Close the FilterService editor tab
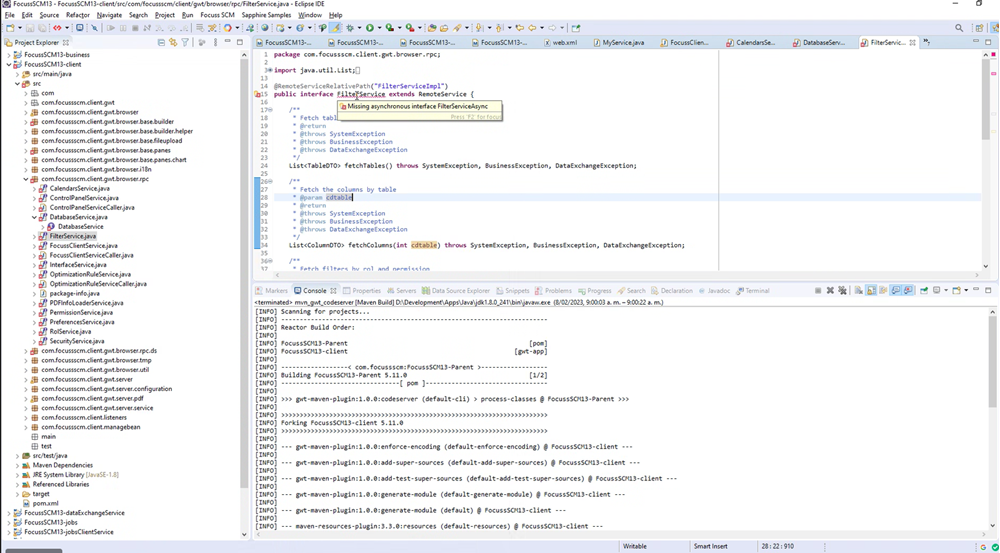The width and height of the screenshot is (1000, 553). [x=913, y=43]
